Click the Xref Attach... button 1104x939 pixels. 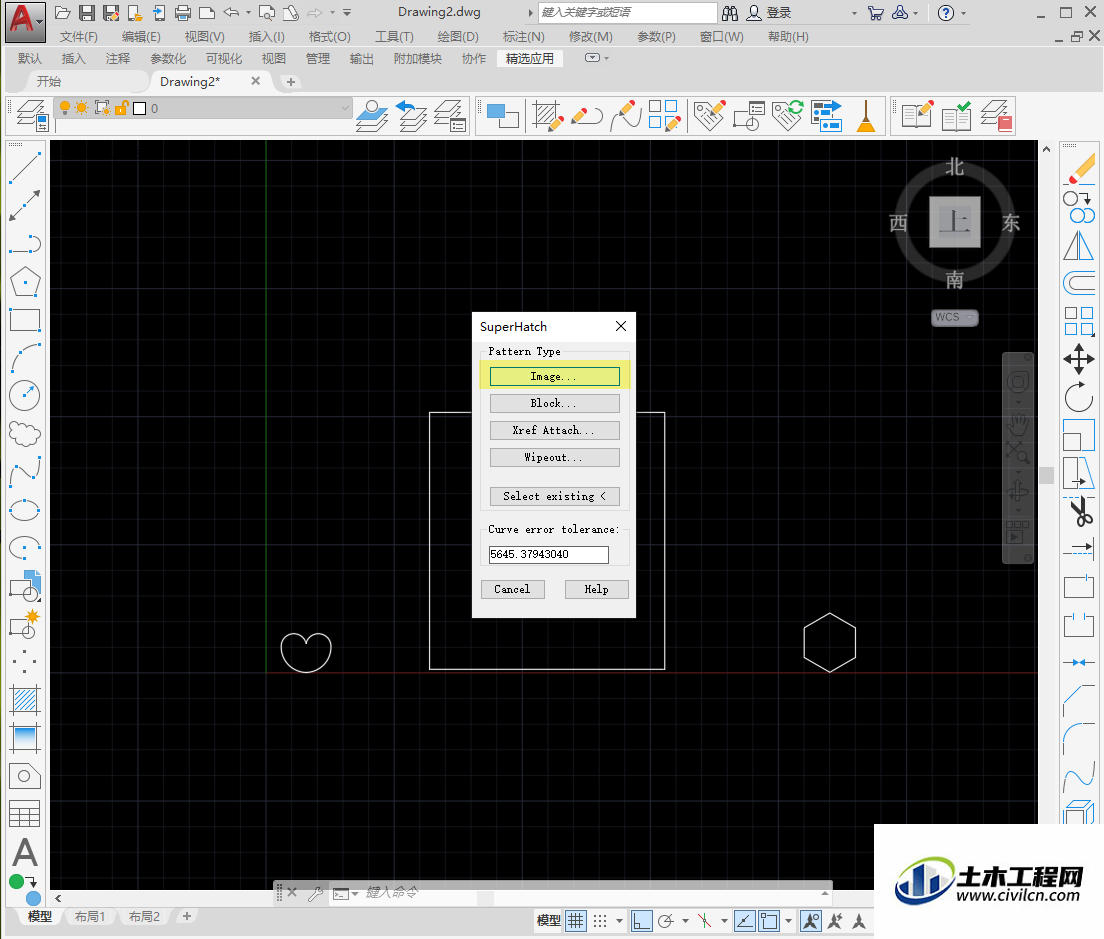point(555,430)
